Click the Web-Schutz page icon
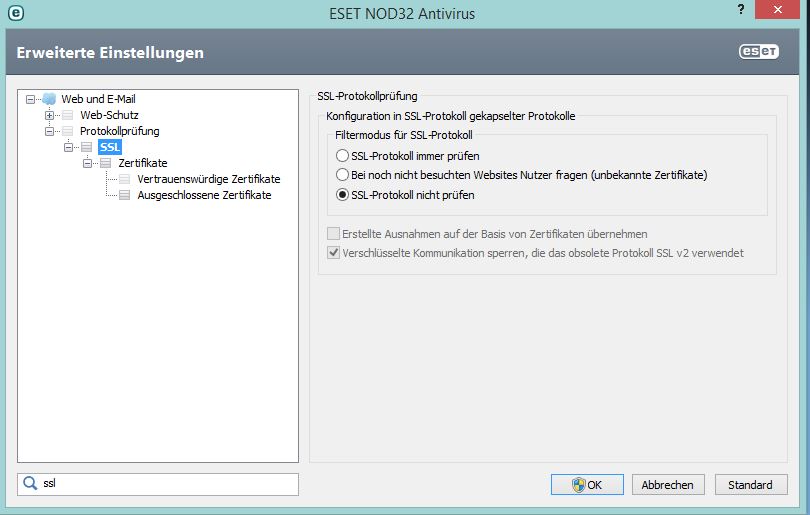The height and width of the screenshot is (515, 810). click(68, 115)
